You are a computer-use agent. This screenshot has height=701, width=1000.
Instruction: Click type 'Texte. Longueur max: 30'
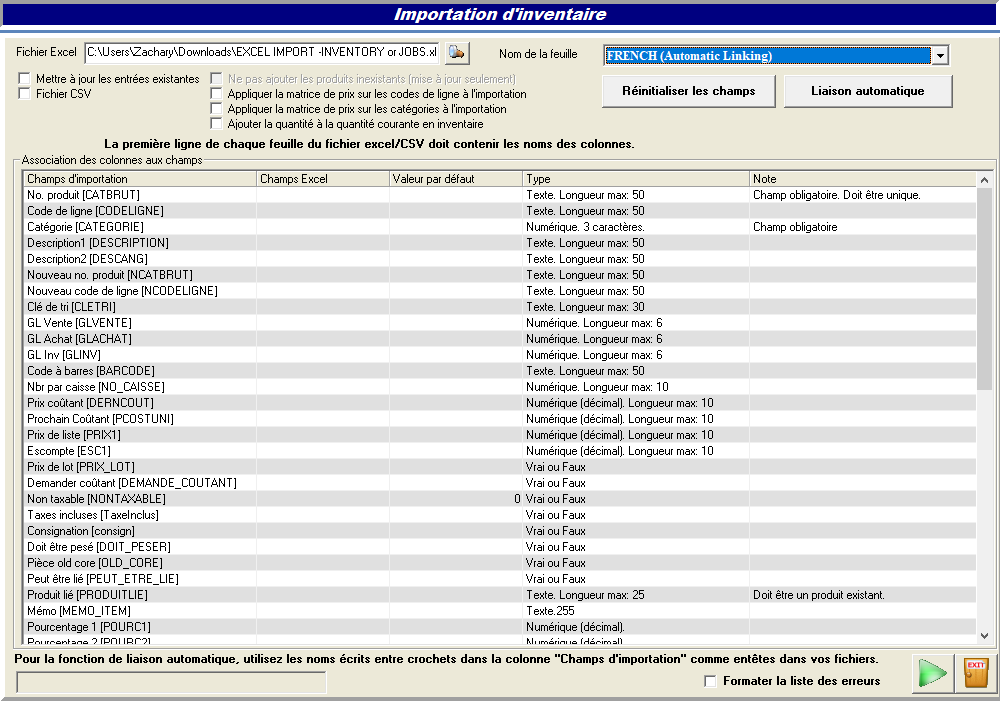coord(585,307)
